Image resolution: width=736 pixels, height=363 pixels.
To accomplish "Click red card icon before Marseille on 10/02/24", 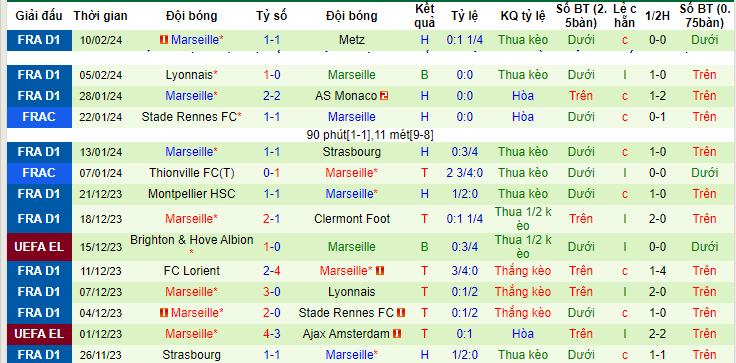I will 164,40.
